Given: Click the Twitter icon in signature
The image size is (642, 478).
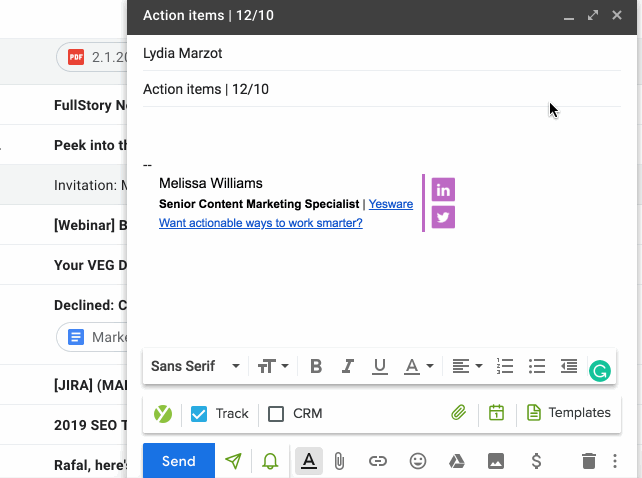Looking at the screenshot, I should pyautogui.click(x=443, y=216).
